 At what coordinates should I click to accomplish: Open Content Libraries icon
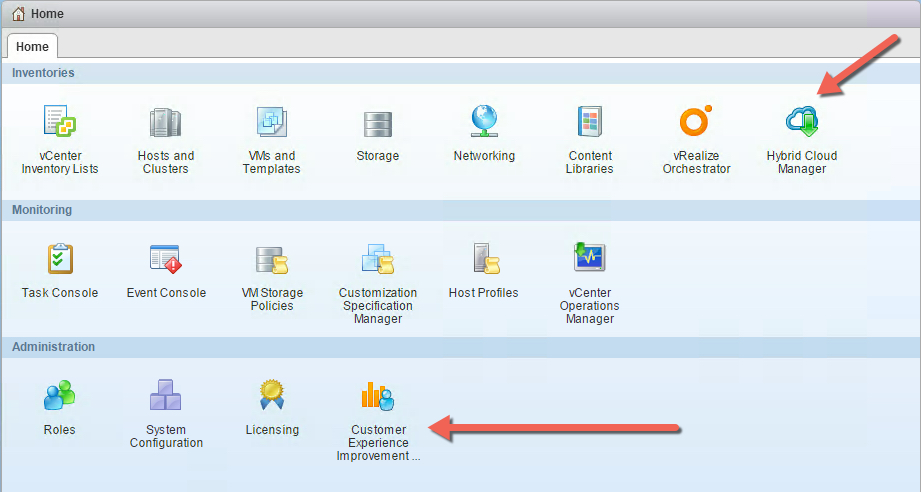[x=590, y=122]
